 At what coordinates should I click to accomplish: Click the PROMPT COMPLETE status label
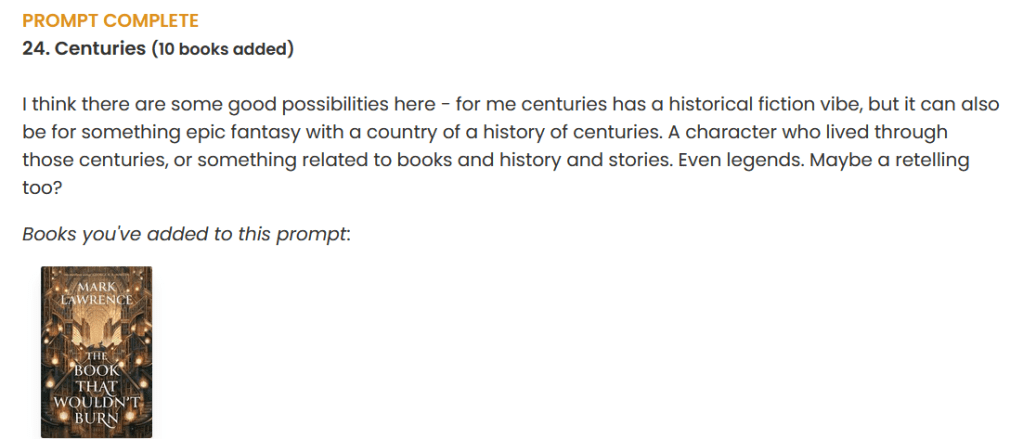(110, 21)
